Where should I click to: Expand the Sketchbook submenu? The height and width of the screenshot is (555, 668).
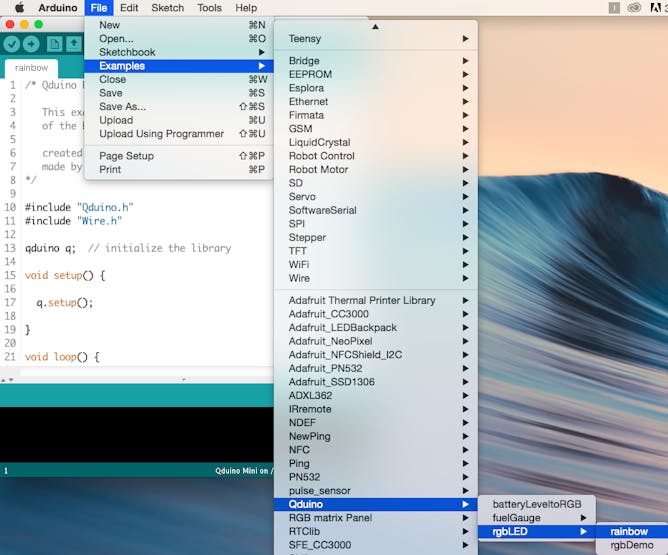coord(179,52)
